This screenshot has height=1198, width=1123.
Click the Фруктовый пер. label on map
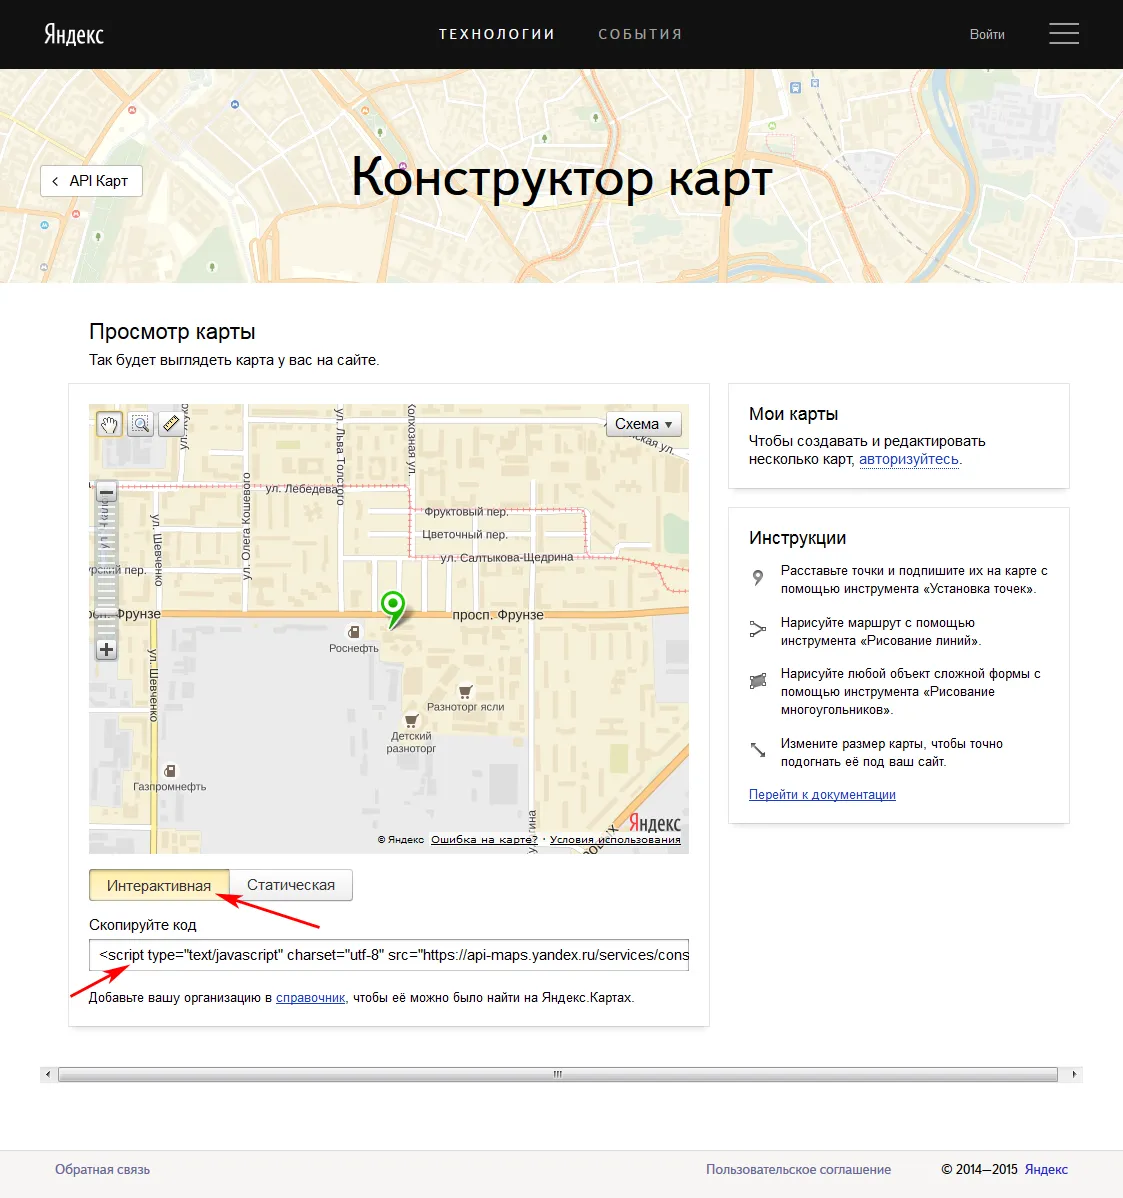coord(466,512)
